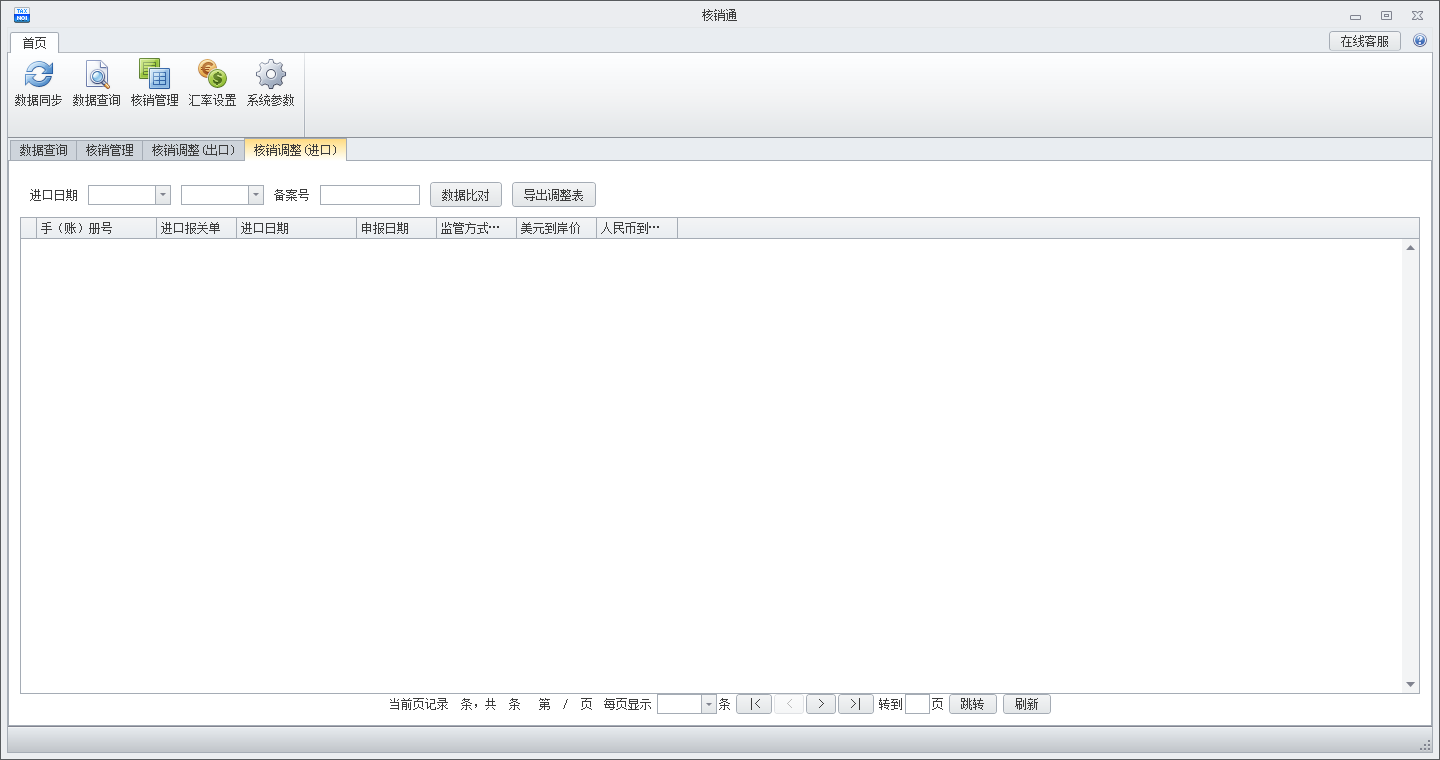
Task: Go to last page of records
Action: [x=856, y=704]
